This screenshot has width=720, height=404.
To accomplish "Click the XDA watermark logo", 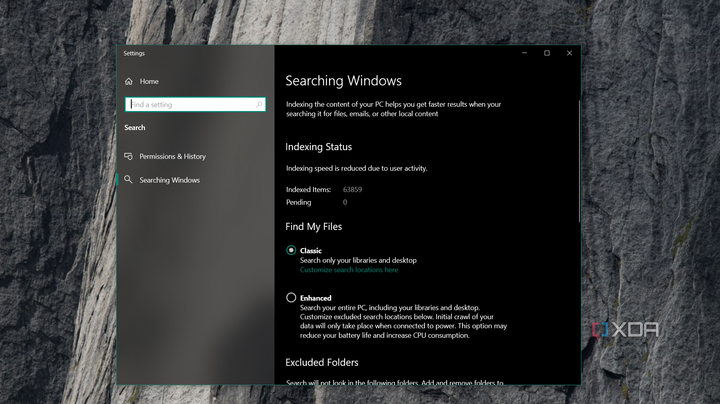I will [x=625, y=330].
